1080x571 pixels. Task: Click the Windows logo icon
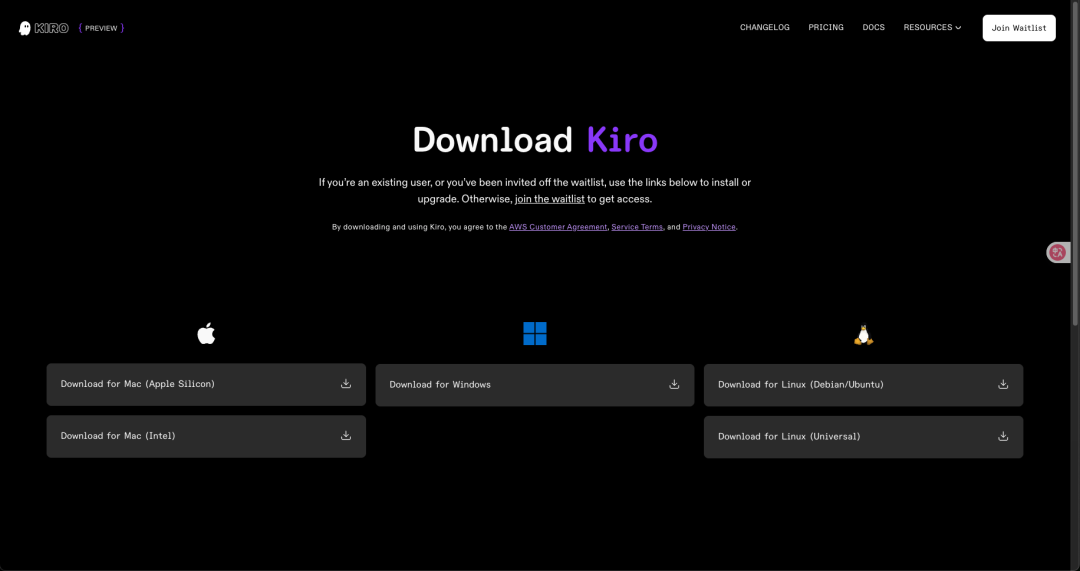534,333
